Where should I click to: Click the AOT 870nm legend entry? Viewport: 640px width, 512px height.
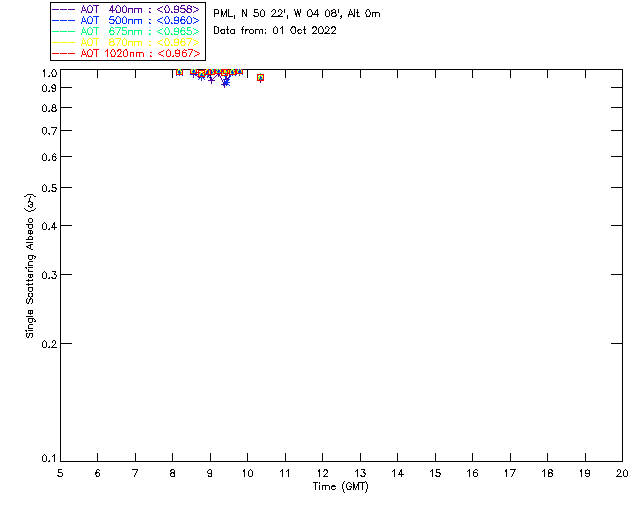[x=126, y=42]
